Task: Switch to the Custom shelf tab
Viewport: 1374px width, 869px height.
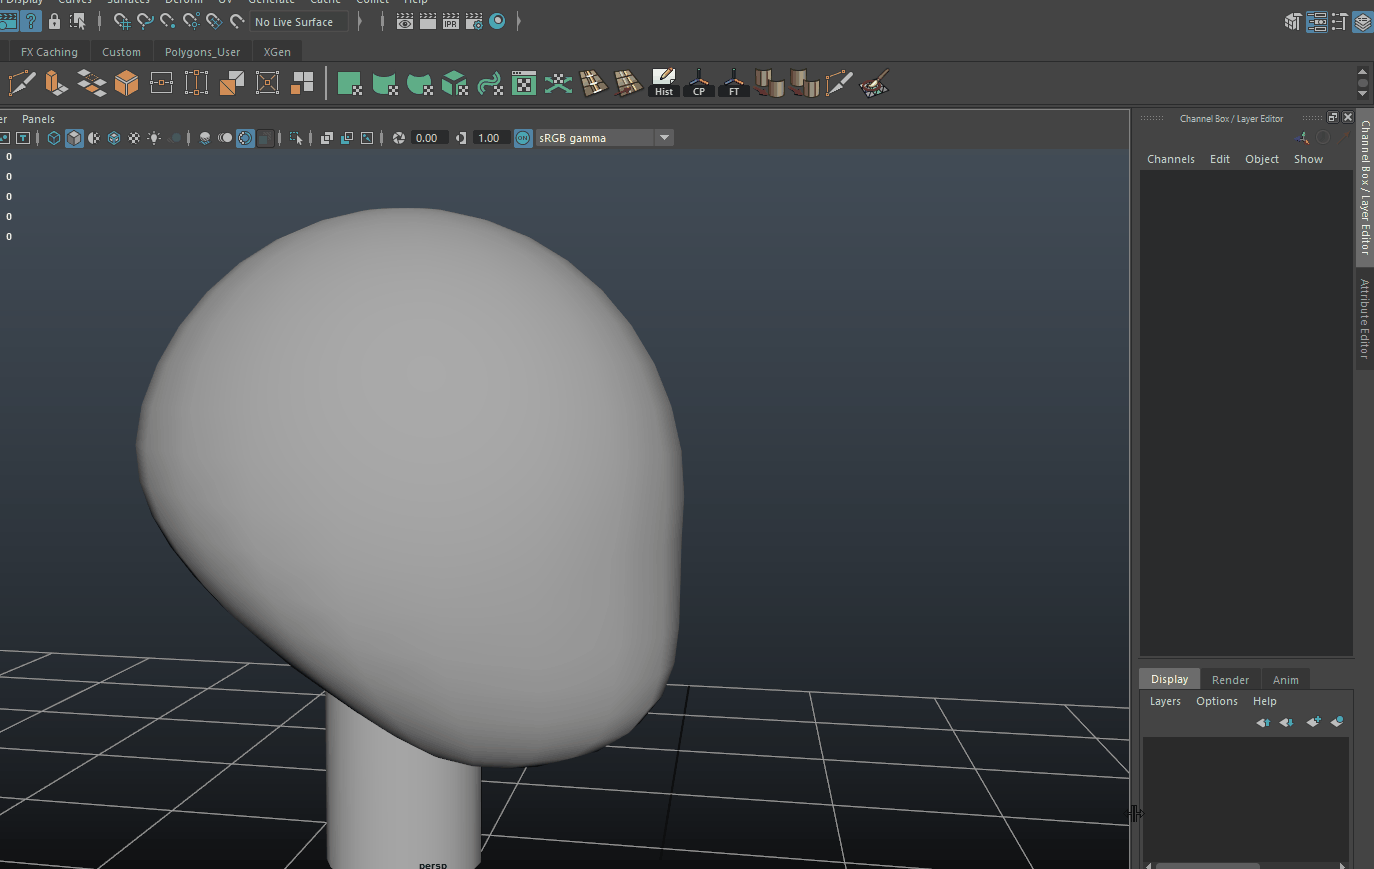Action: (121, 52)
